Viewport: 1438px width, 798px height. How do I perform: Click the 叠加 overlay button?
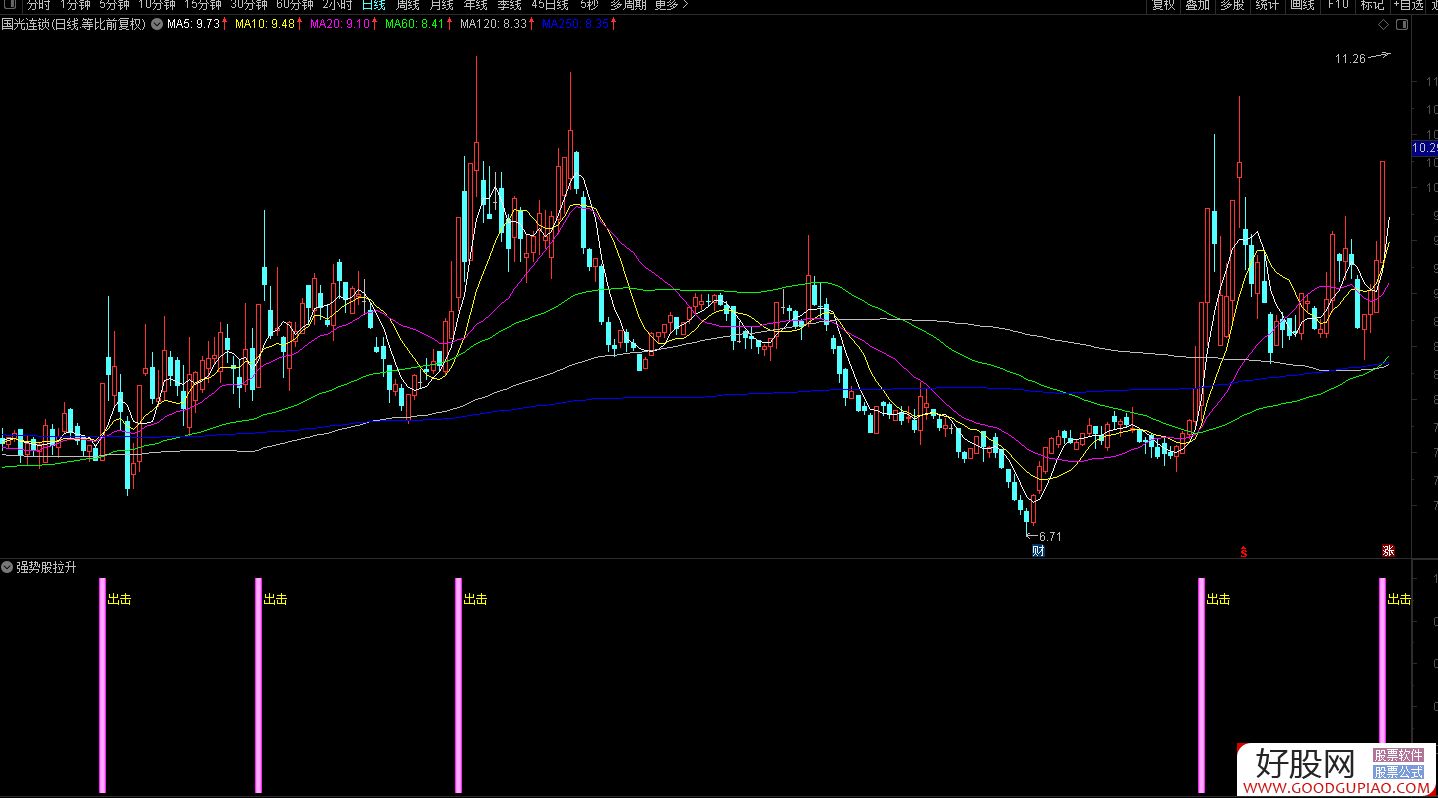click(x=1198, y=4)
